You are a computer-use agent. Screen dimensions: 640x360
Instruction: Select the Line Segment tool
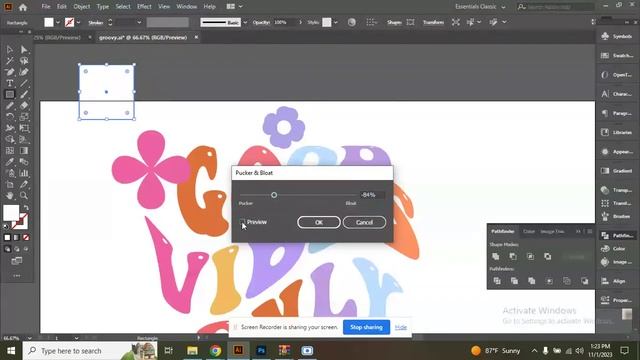24,83
